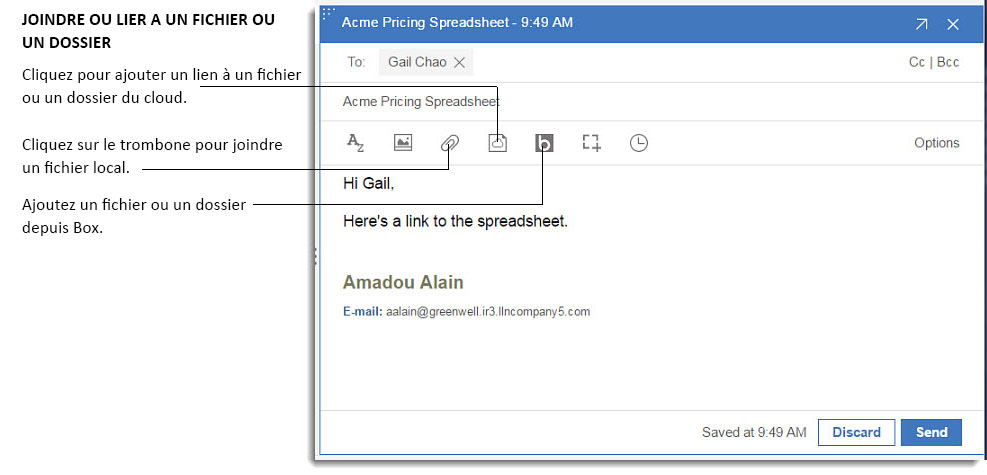
Task: Pop out the compose window
Action: coord(921,23)
